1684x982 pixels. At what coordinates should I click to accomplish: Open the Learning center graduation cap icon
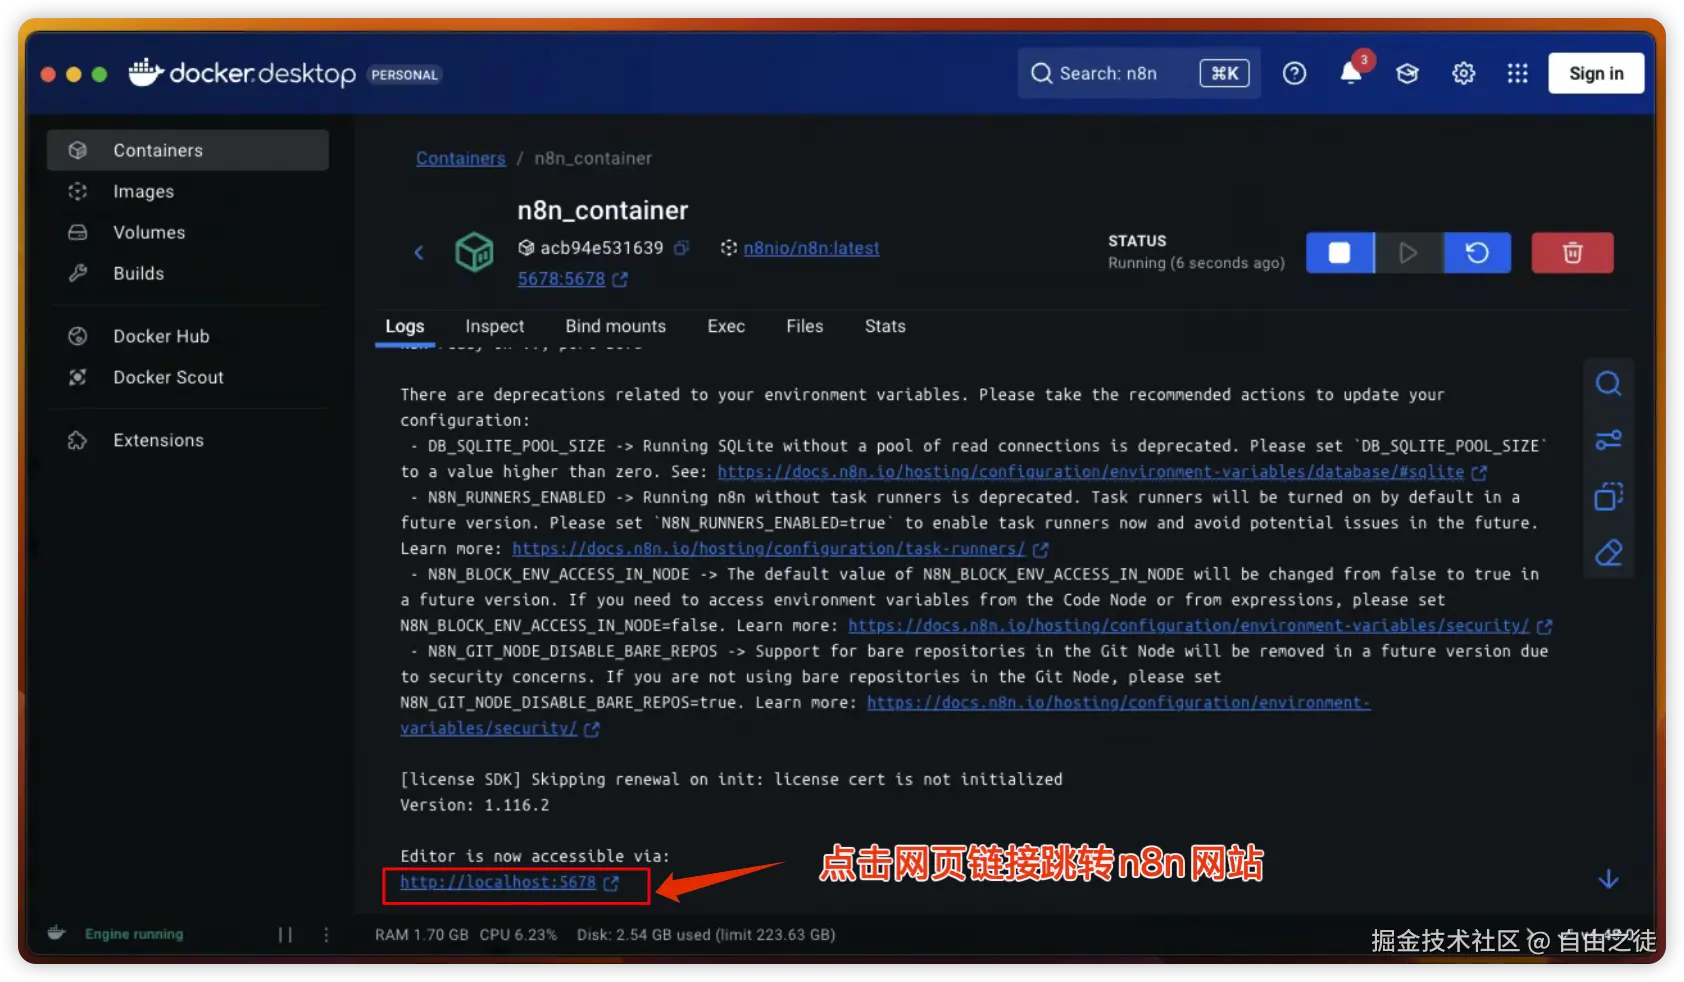(x=1407, y=73)
